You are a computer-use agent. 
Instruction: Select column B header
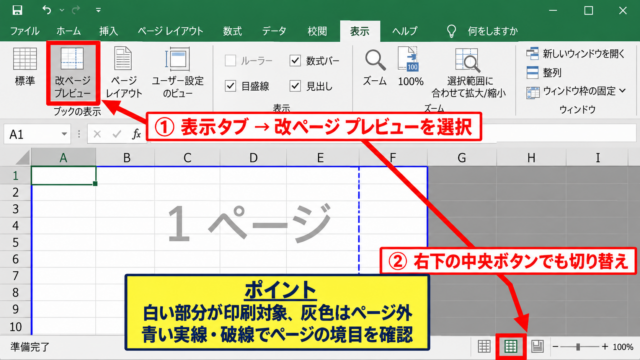pyautogui.click(x=126, y=158)
